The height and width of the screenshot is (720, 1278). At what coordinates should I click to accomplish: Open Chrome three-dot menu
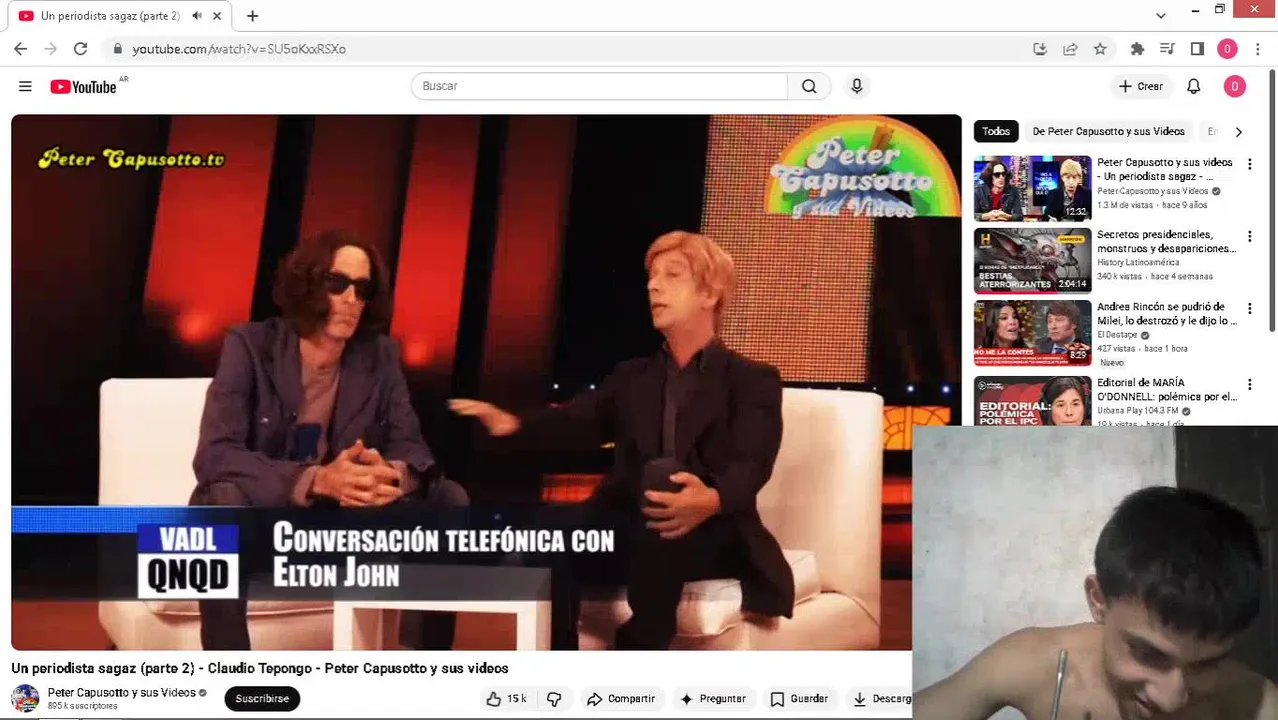[1258, 48]
